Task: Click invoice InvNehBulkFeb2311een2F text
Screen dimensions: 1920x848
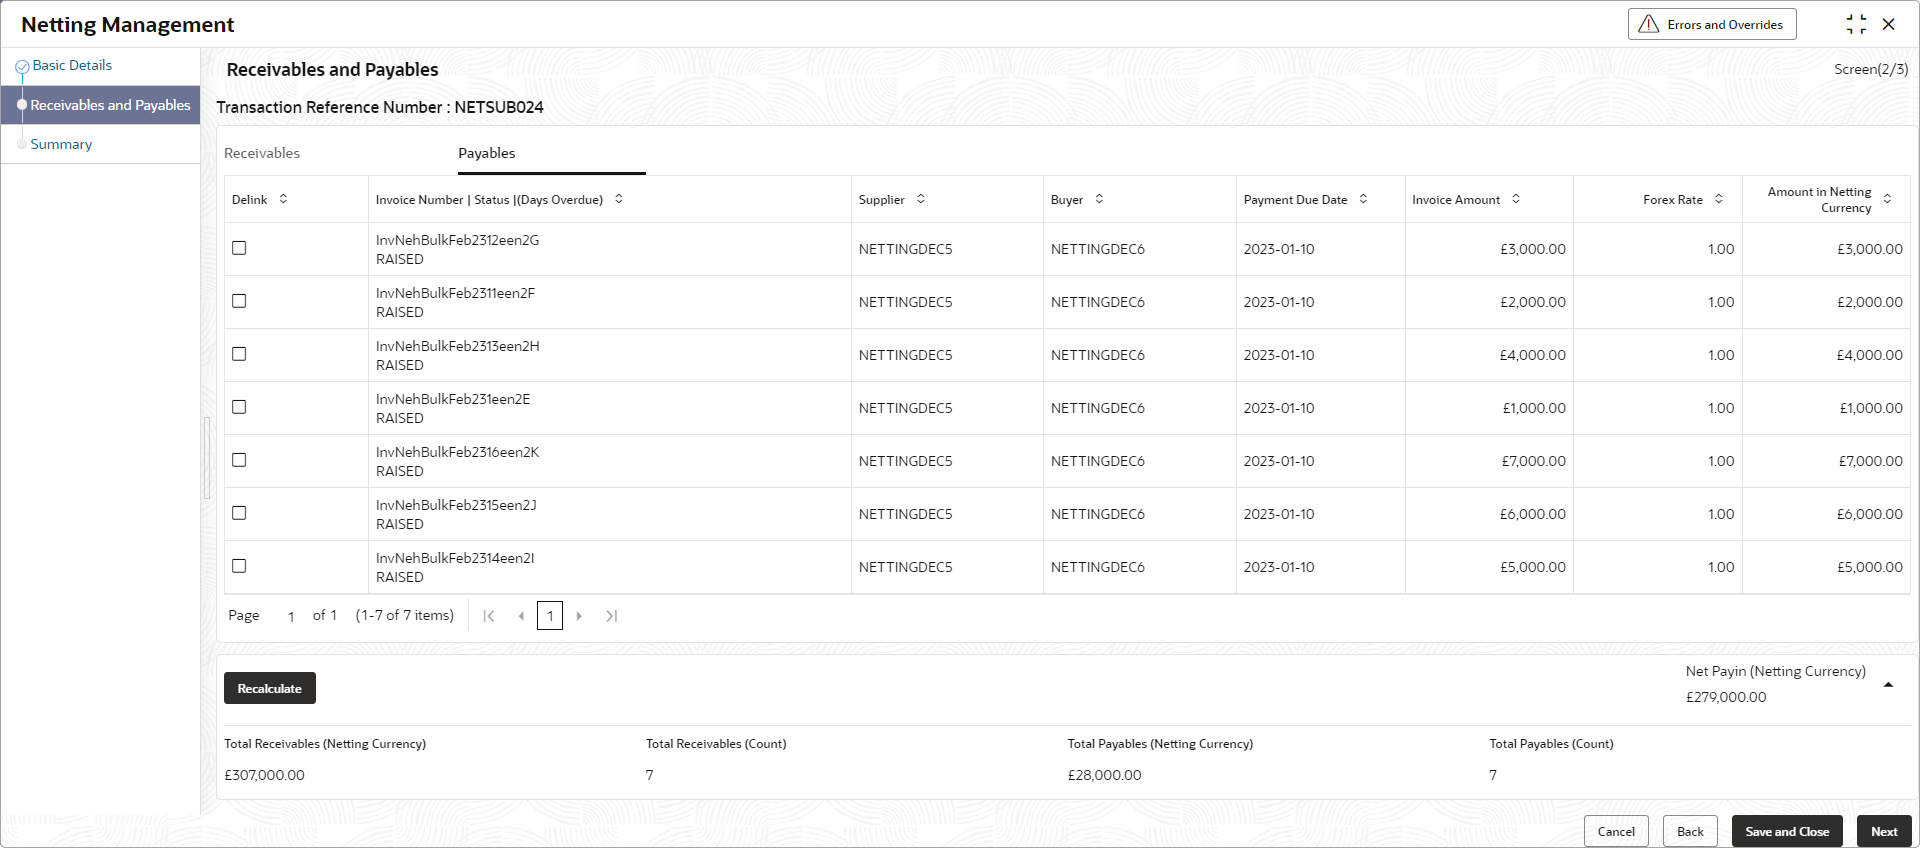Action: [455, 293]
